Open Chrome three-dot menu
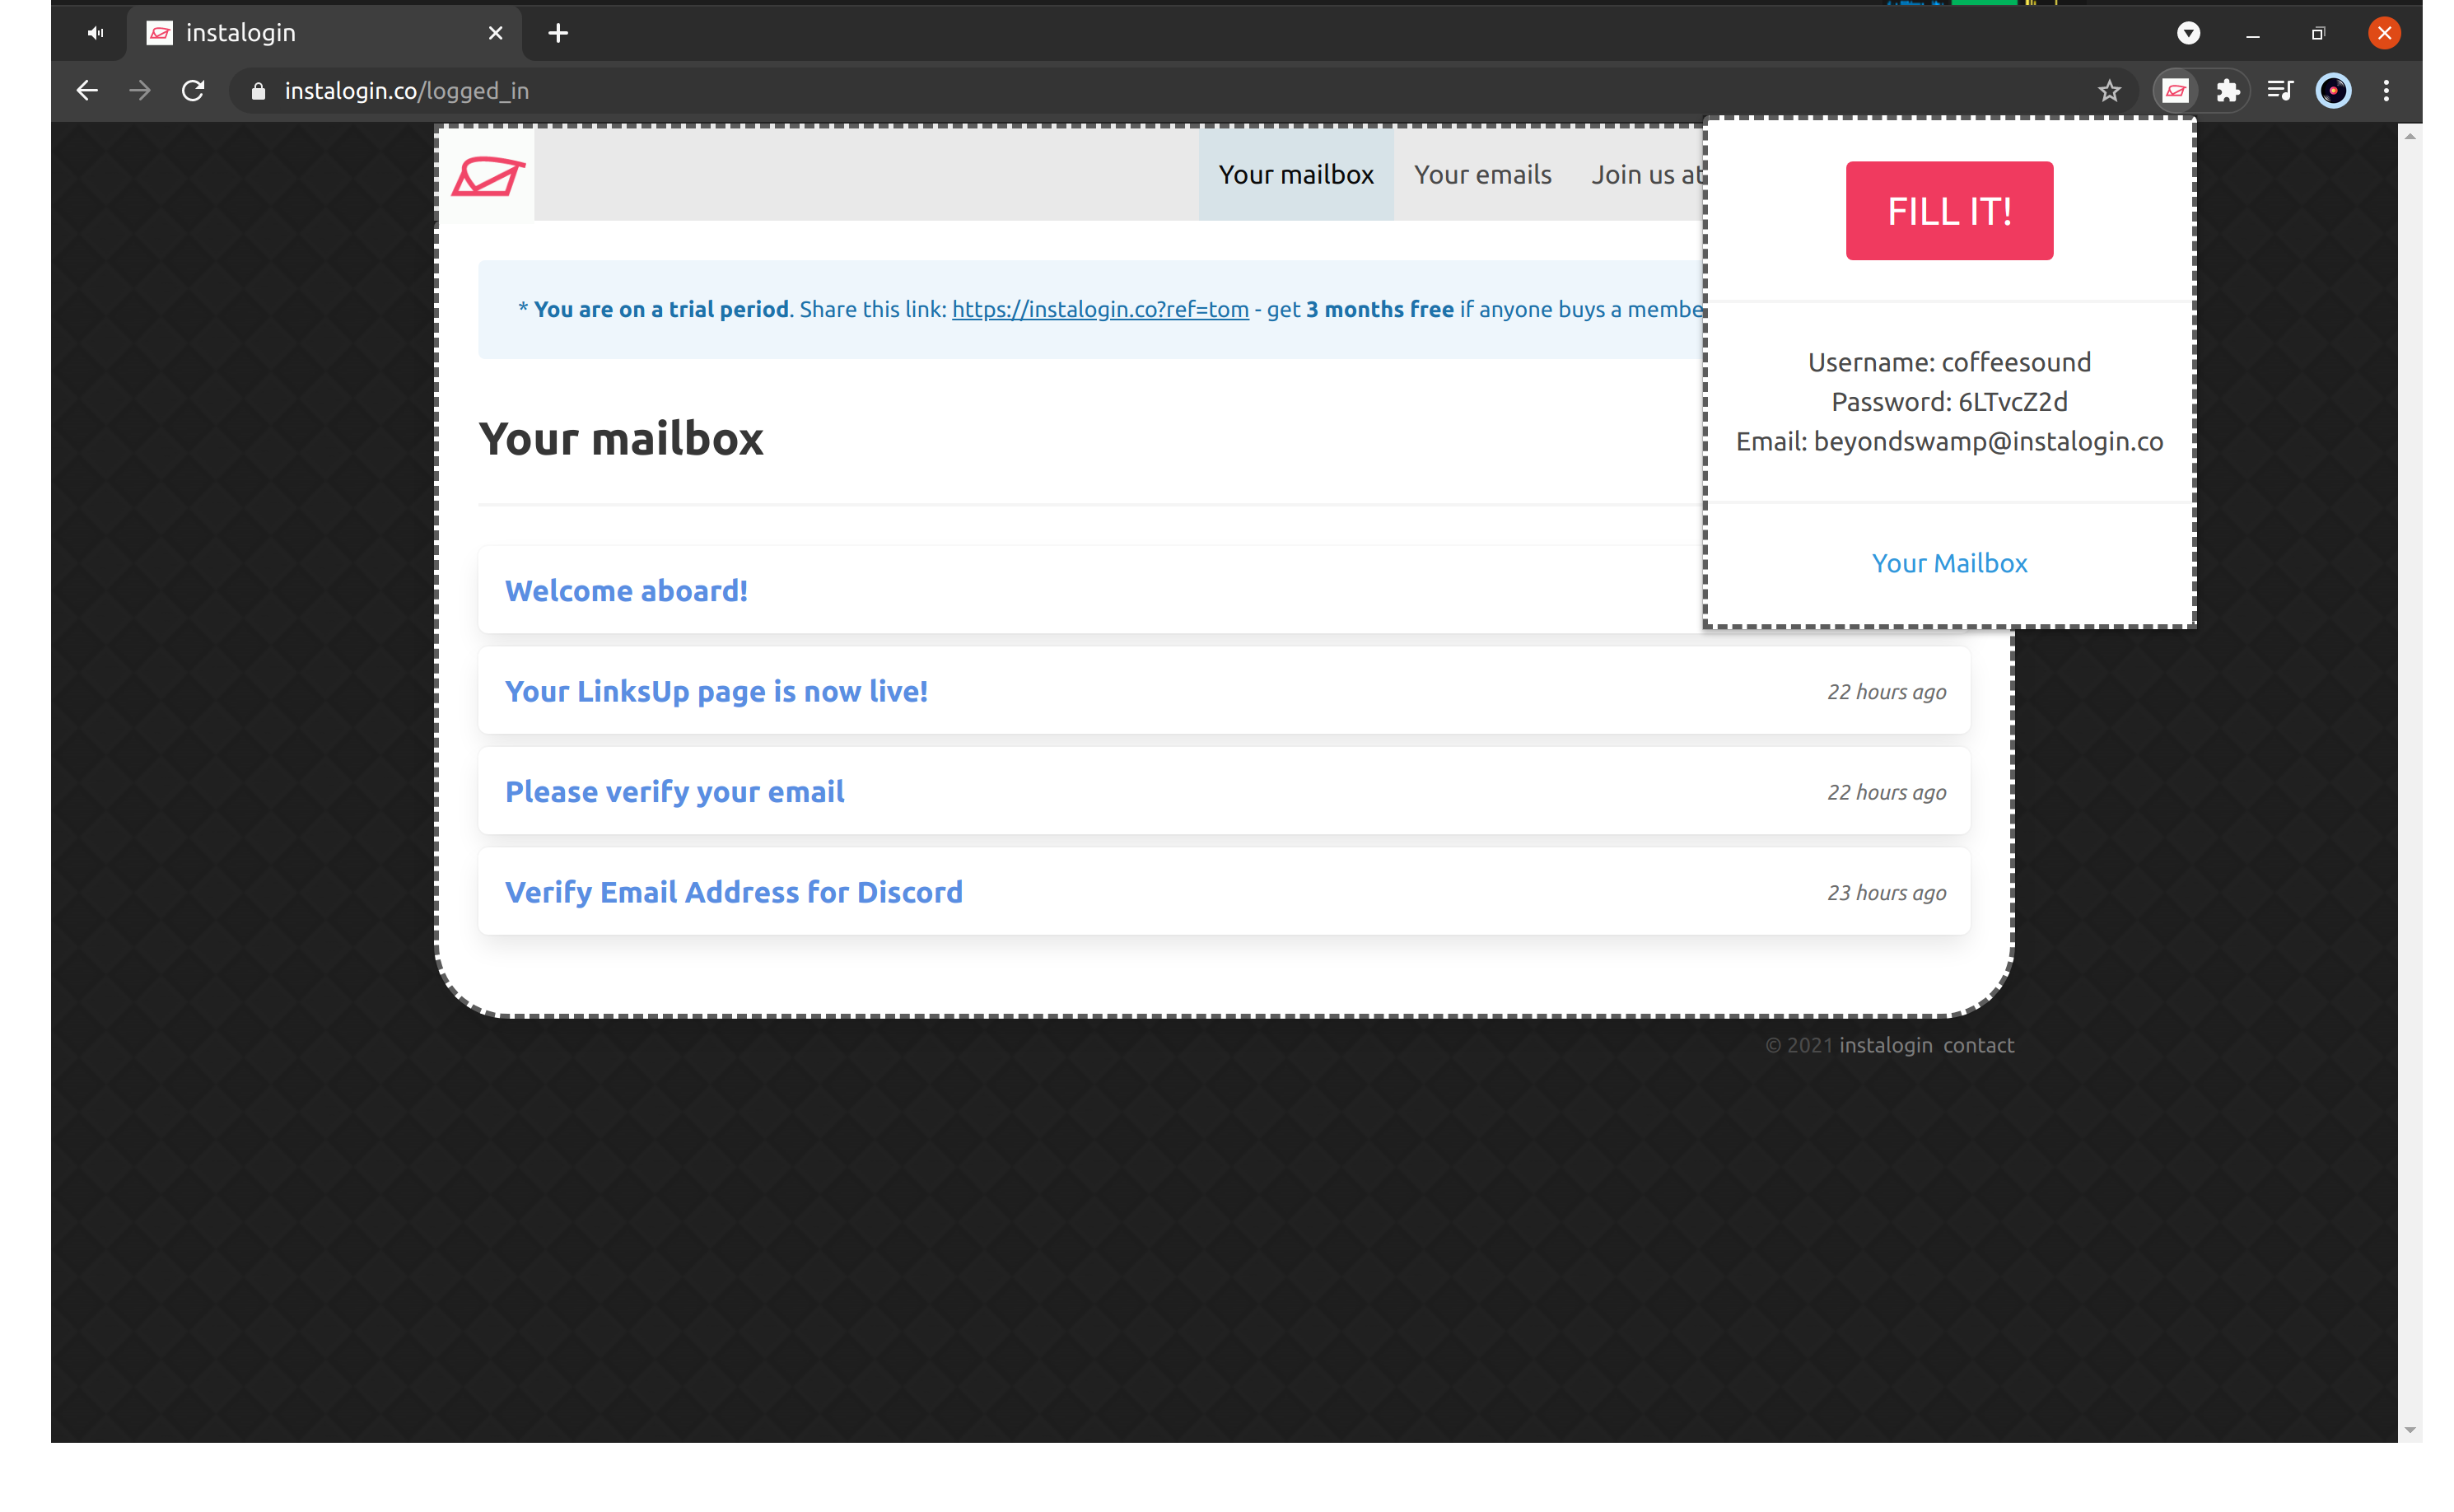2454x1512 pixels. coord(2386,91)
